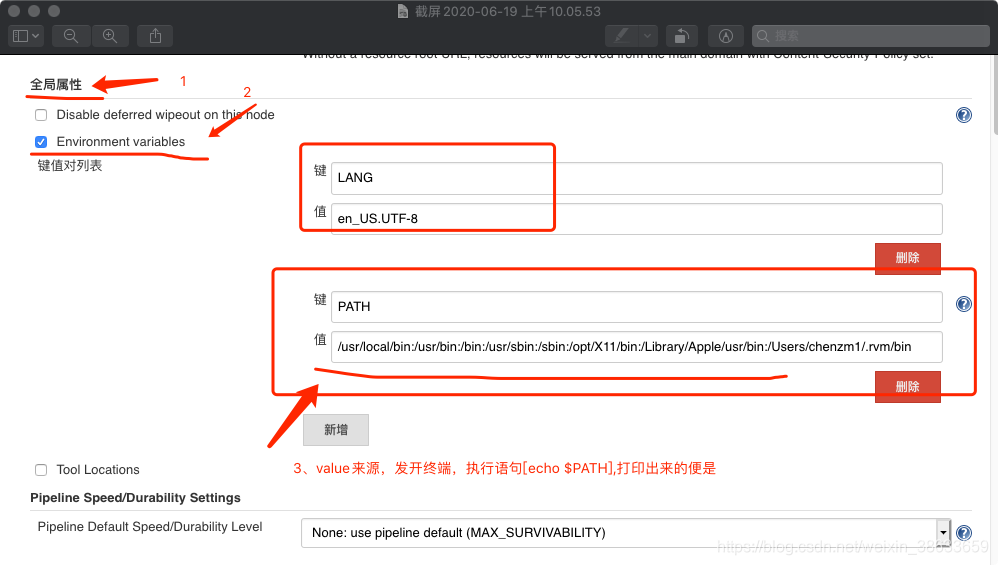The image size is (998, 565).
Task: Click the vertical scrollbar thumb
Action: point(995,95)
